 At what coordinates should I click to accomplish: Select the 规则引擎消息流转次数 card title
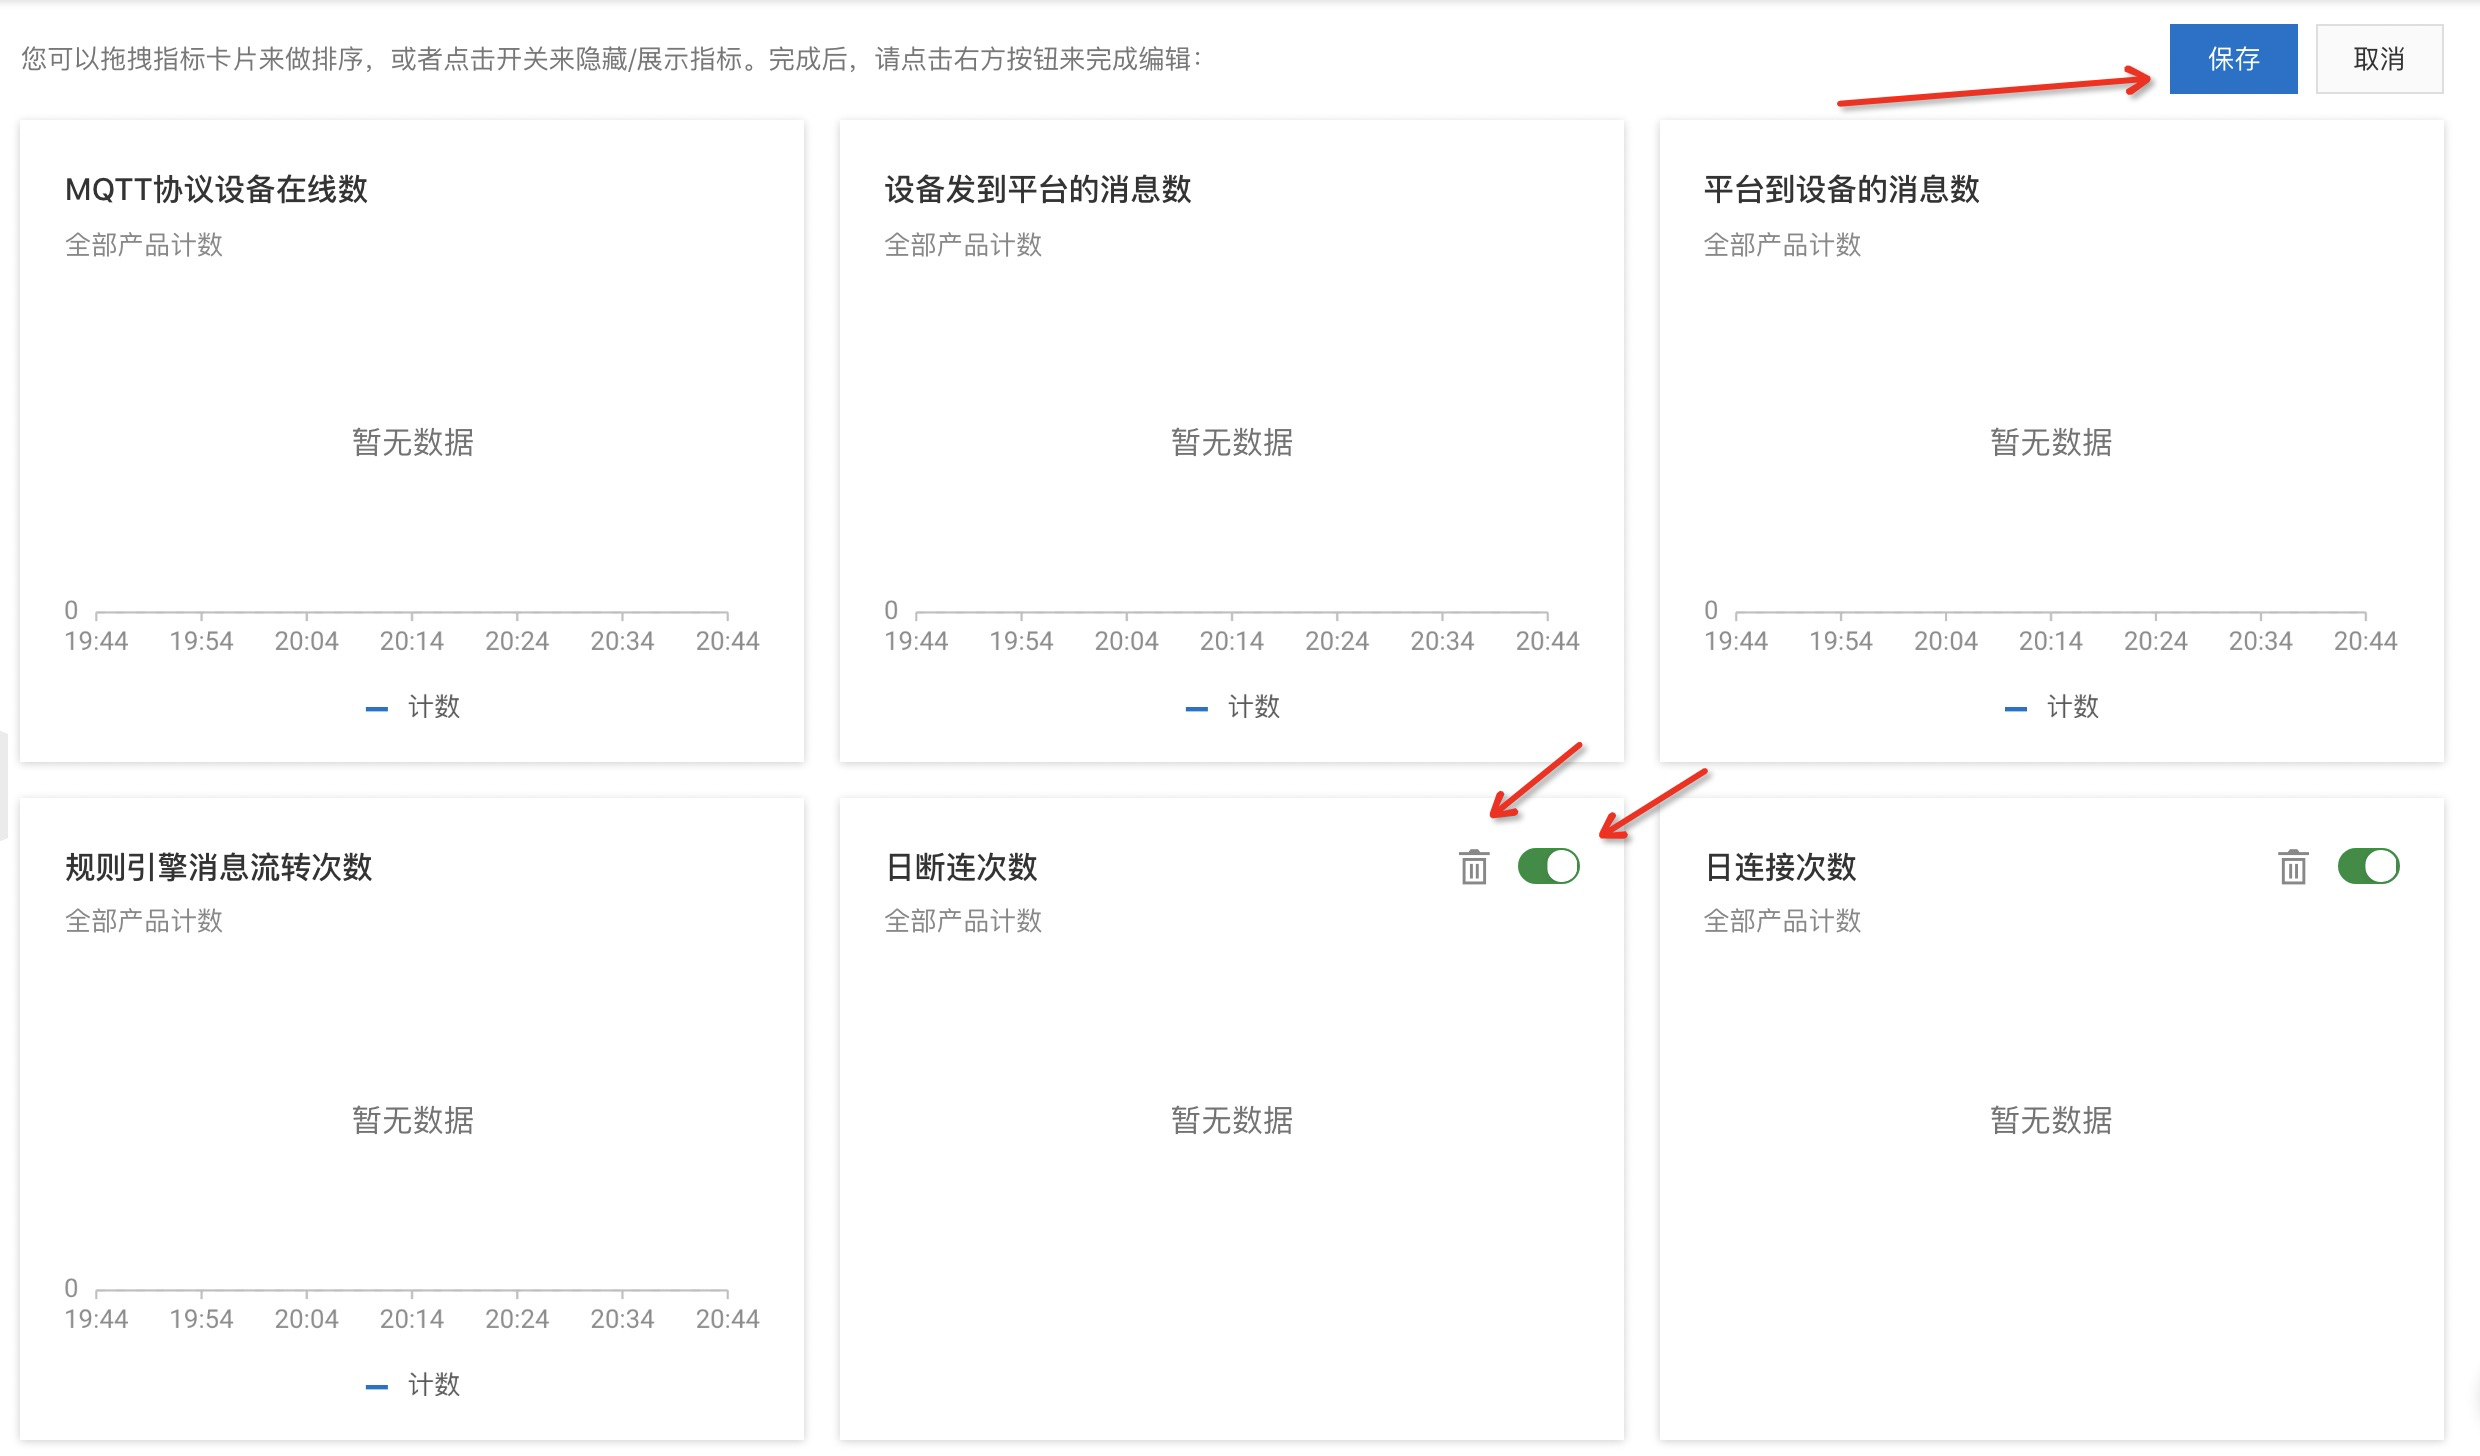coord(218,866)
